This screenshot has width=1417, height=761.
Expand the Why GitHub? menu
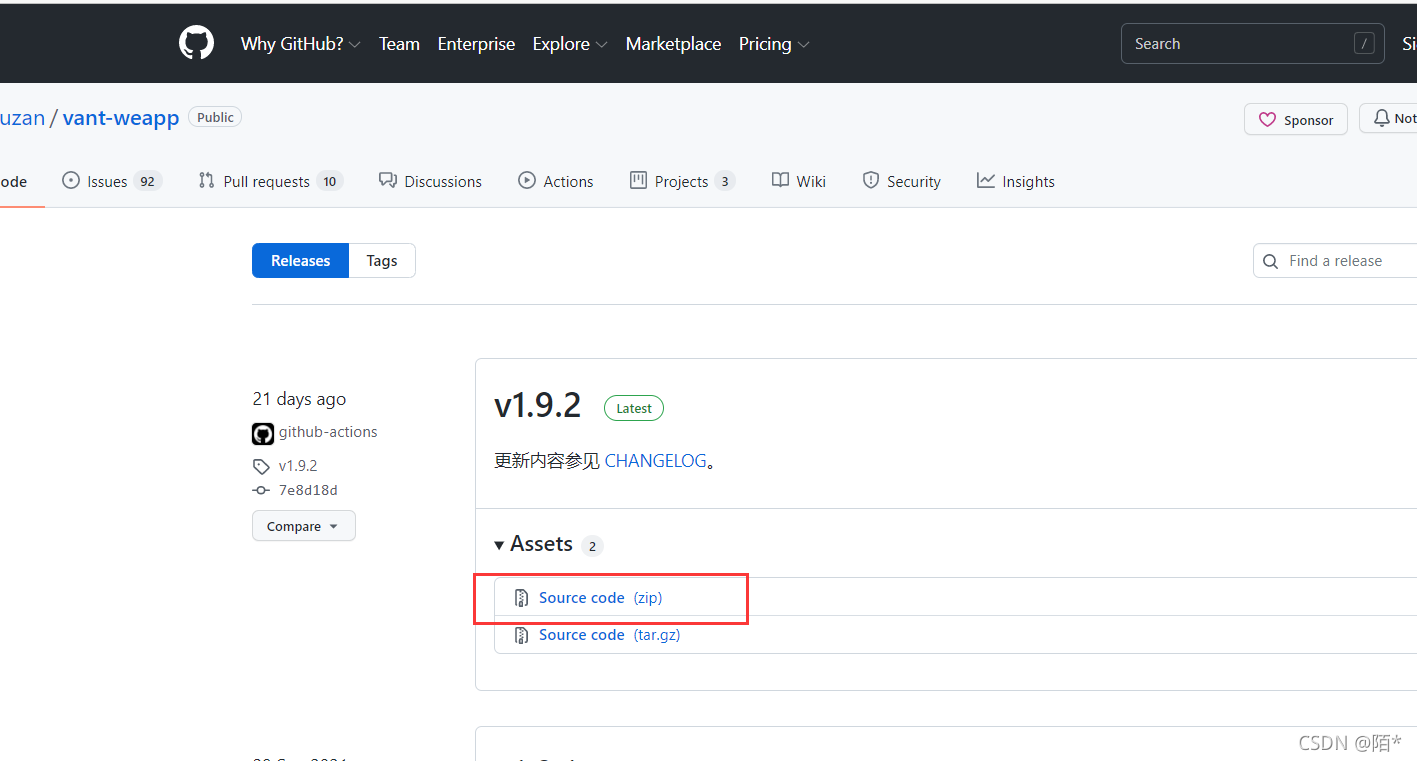click(x=301, y=44)
